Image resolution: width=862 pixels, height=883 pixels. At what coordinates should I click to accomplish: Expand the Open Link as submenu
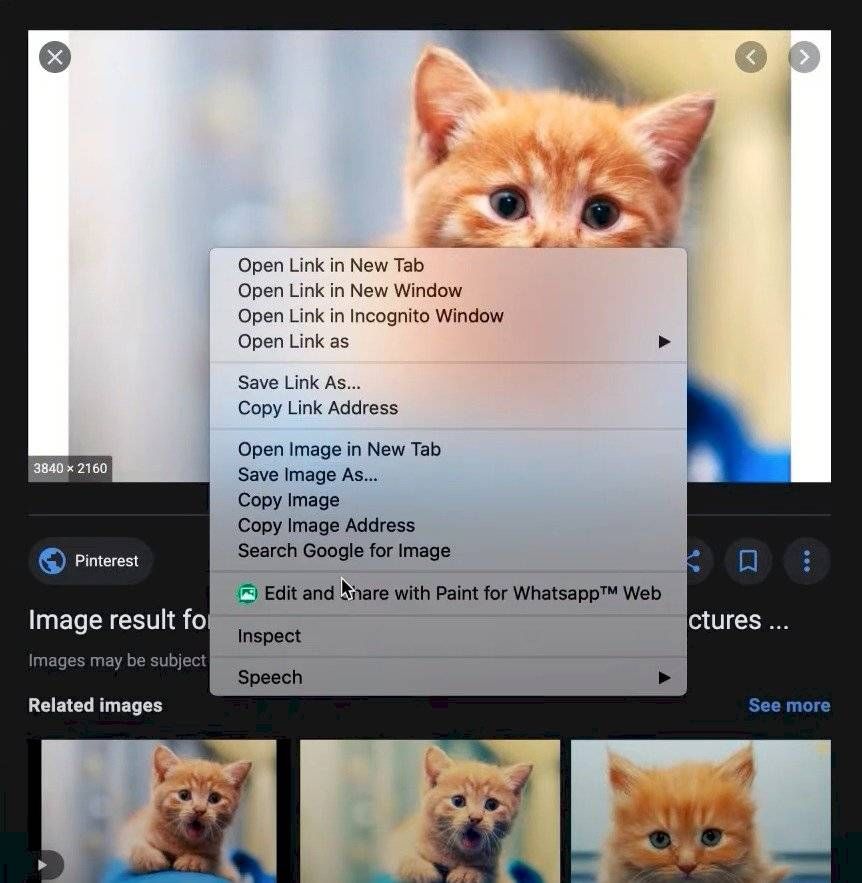(x=664, y=342)
